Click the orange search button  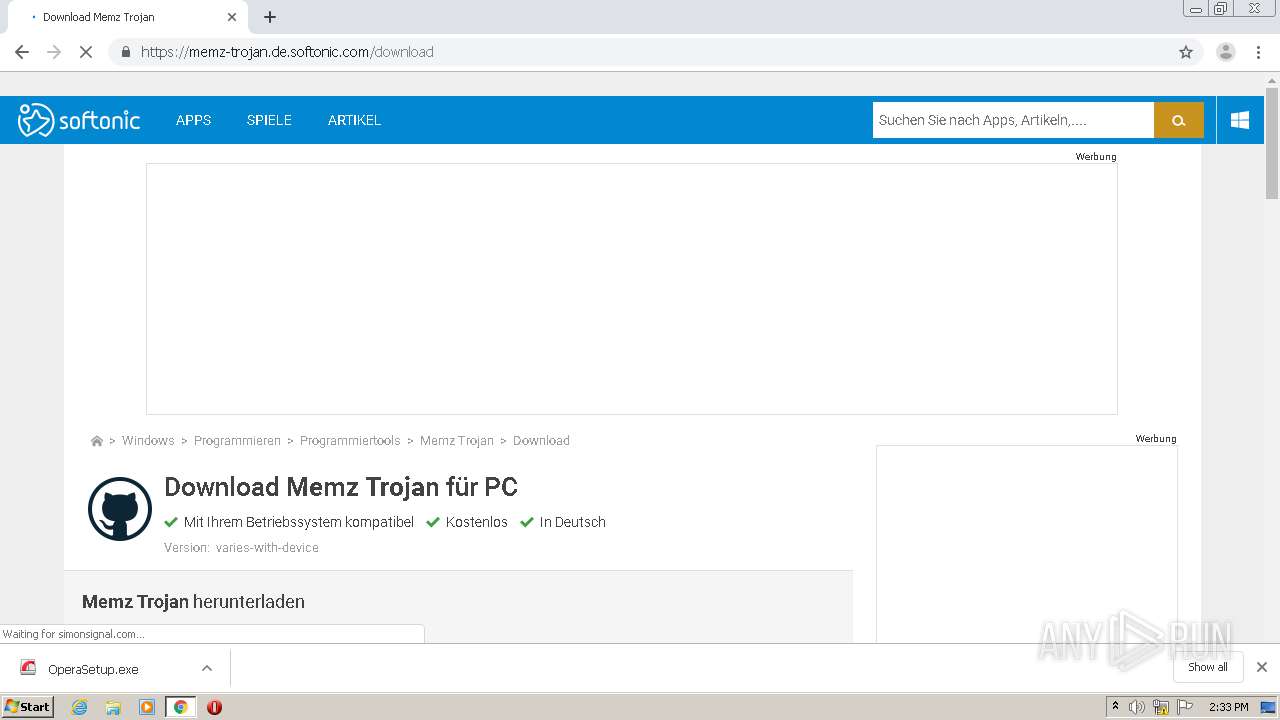click(1179, 120)
